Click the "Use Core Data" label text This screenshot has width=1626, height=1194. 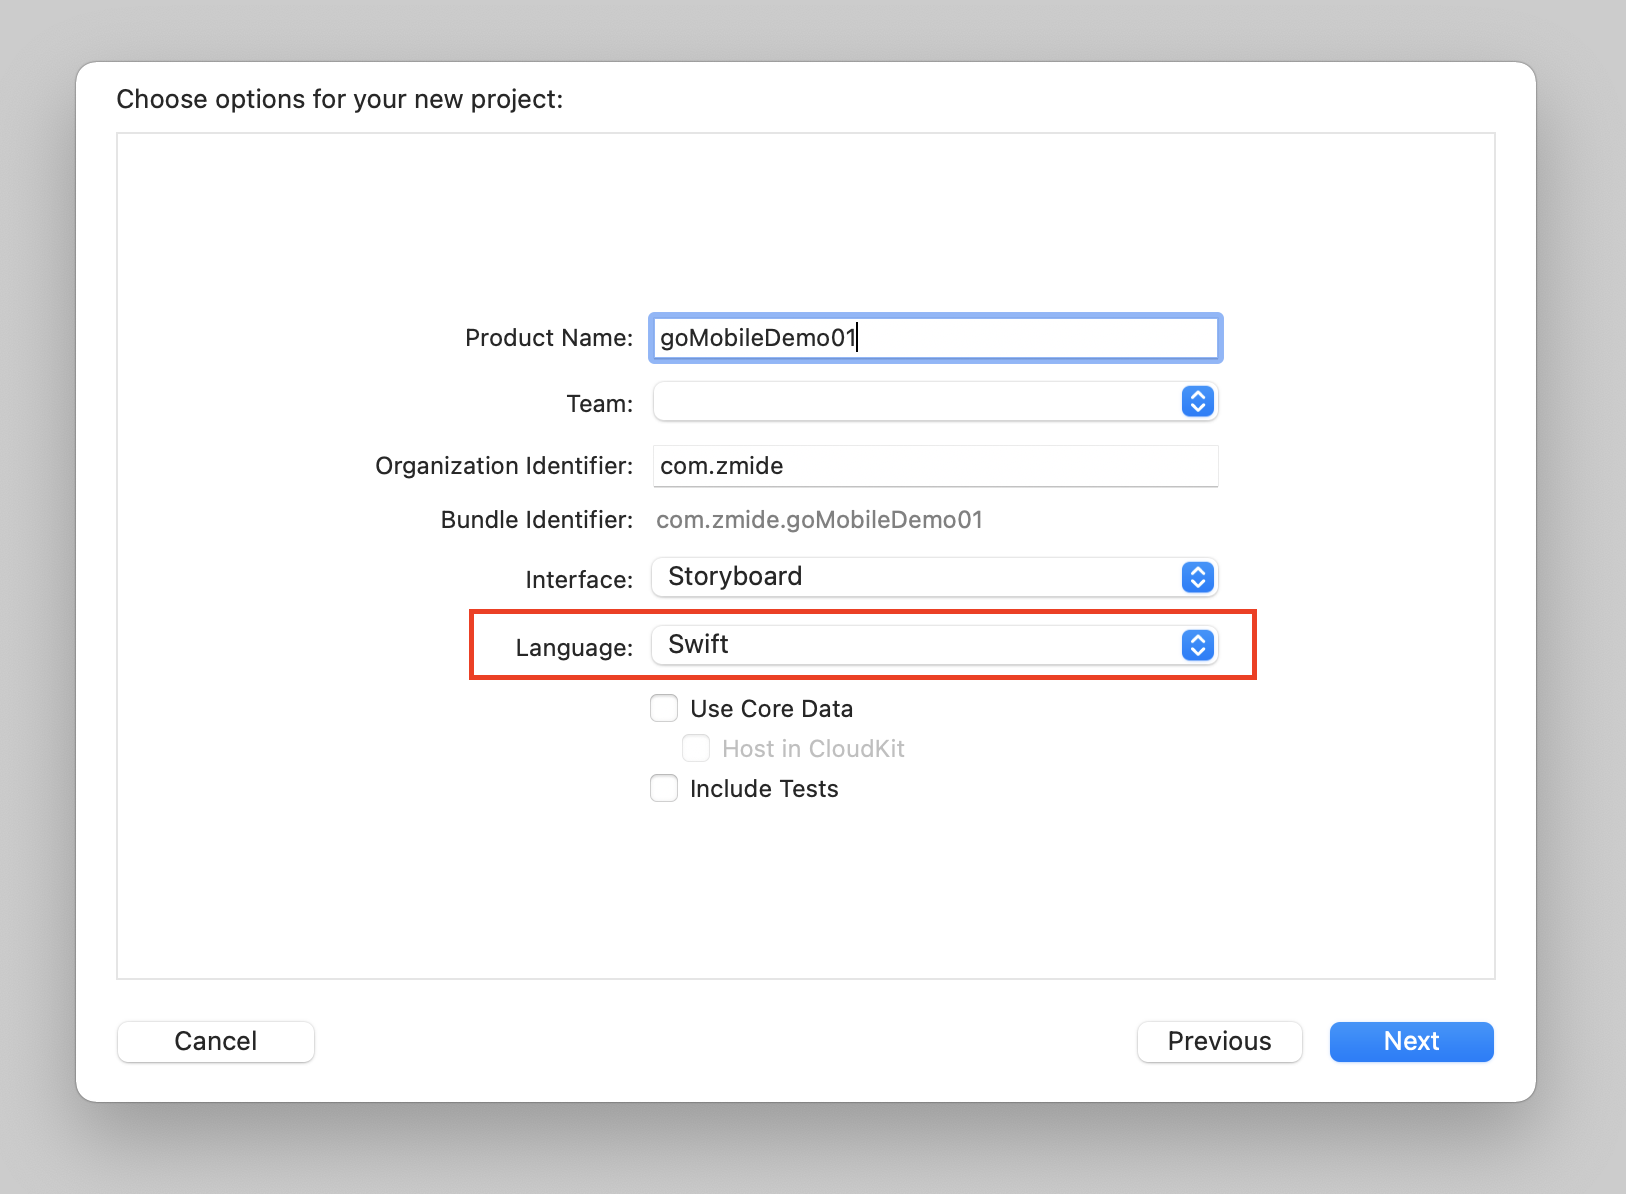click(x=771, y=709)
